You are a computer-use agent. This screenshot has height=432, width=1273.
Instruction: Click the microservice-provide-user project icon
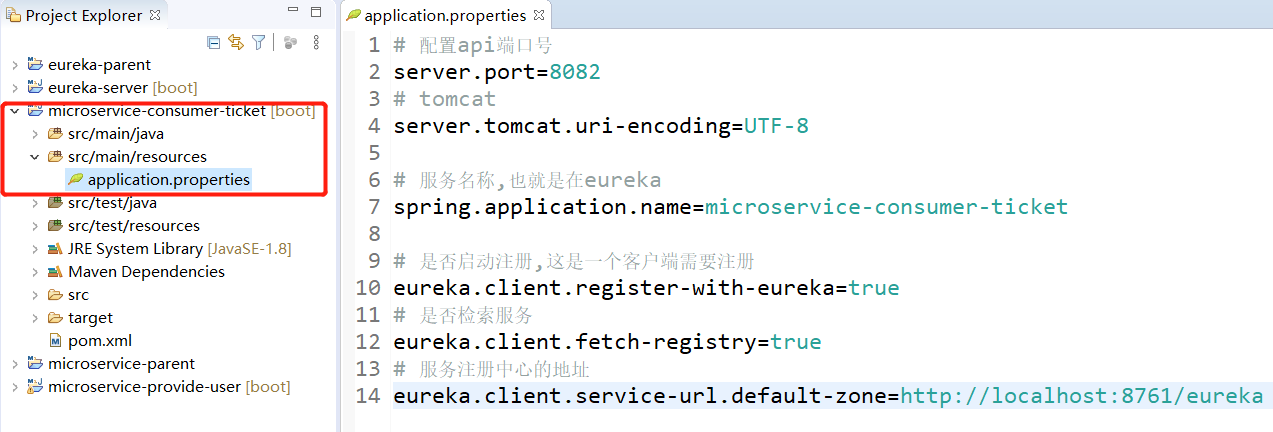coord(35,387)
